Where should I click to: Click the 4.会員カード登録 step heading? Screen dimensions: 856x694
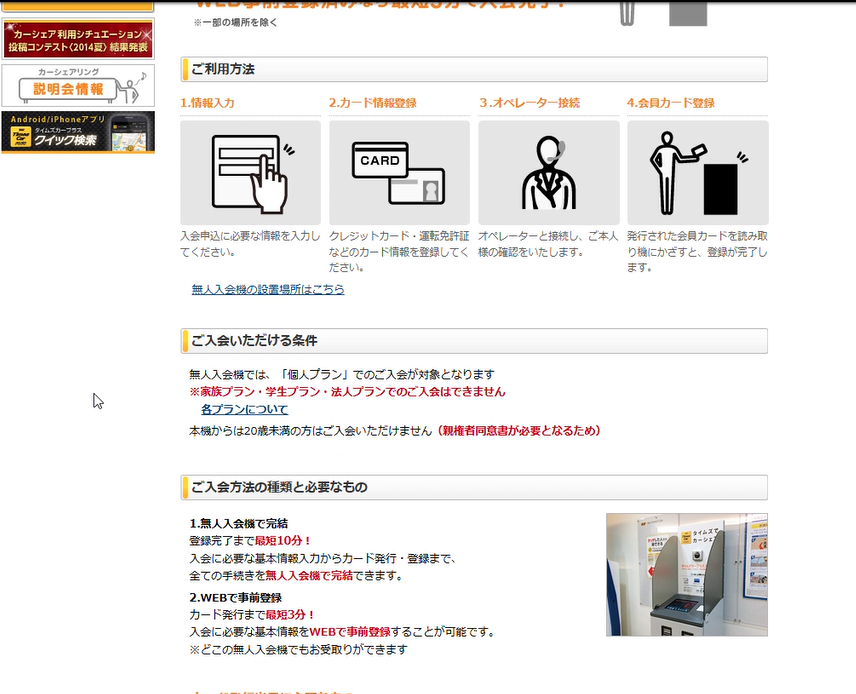tap(671, 103)
